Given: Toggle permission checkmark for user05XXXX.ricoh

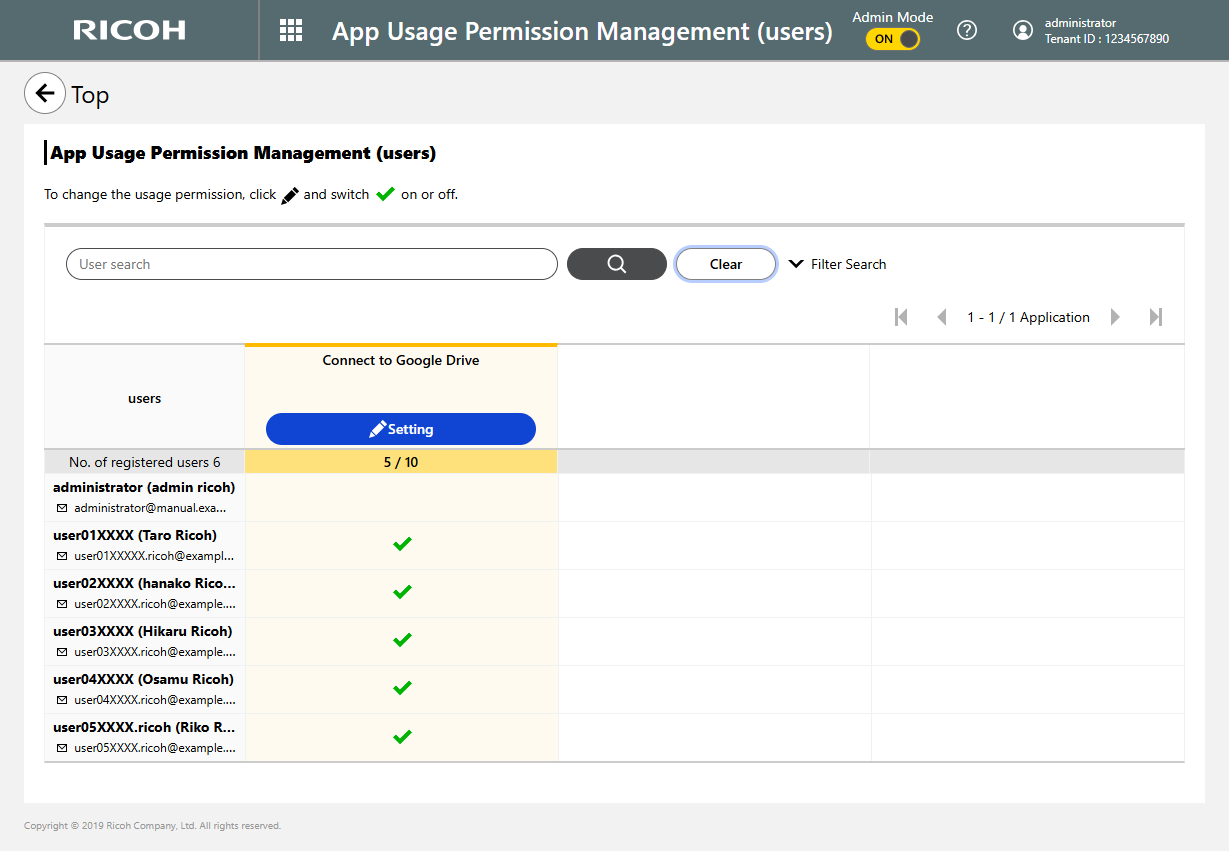Looking at the screenshot, I should [402, 737].
